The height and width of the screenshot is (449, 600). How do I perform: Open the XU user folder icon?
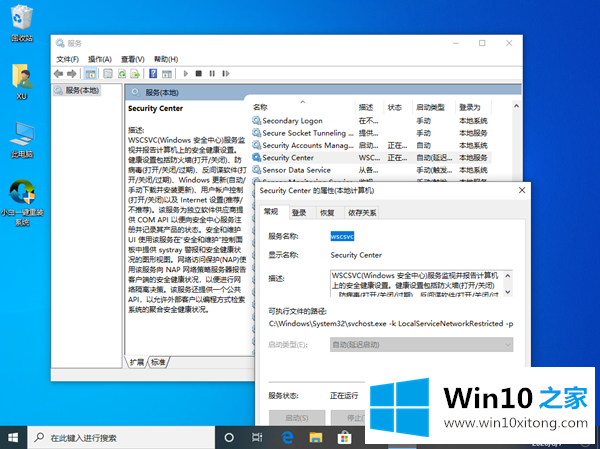click(x=22, y=82)
